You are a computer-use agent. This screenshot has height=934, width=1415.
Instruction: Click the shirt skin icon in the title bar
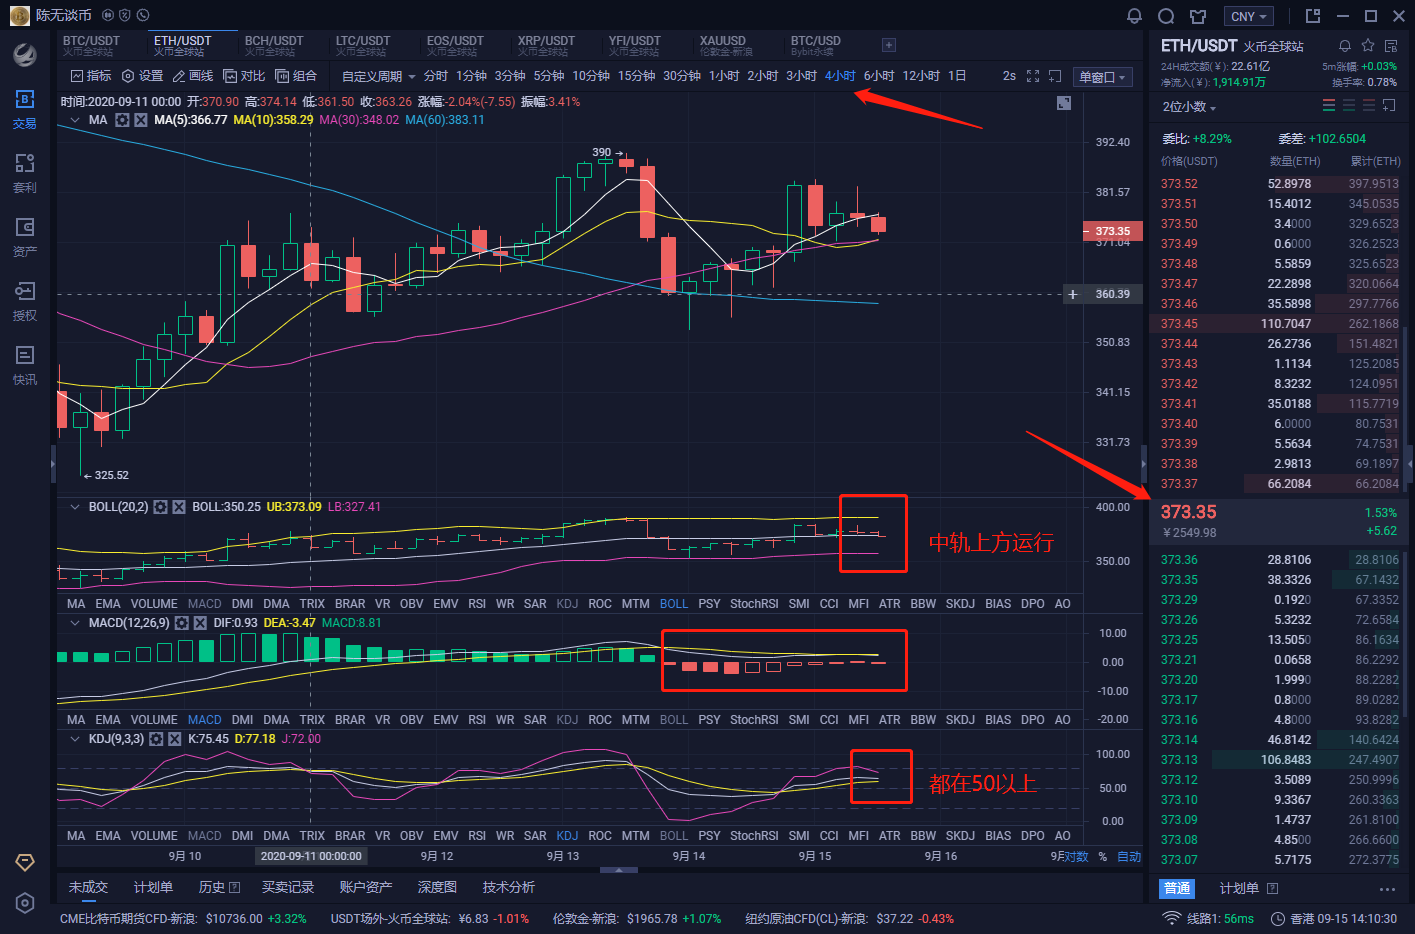click(x=1198, y=16)
